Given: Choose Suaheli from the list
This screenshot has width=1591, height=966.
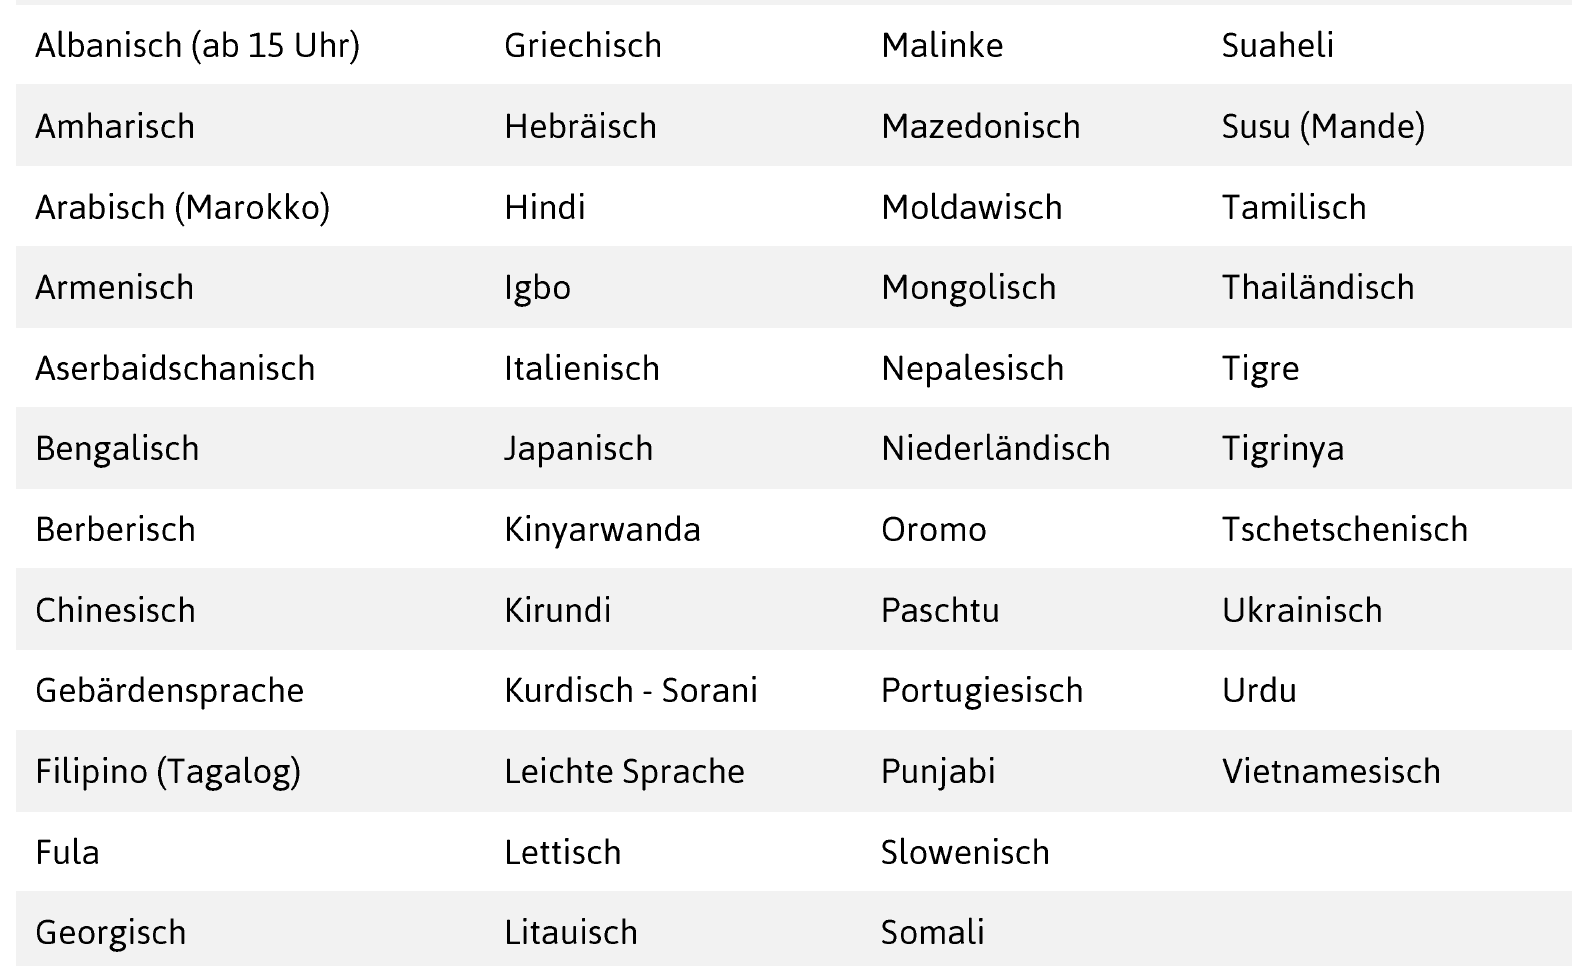Looking at the screenshot, I should 1277,46.
